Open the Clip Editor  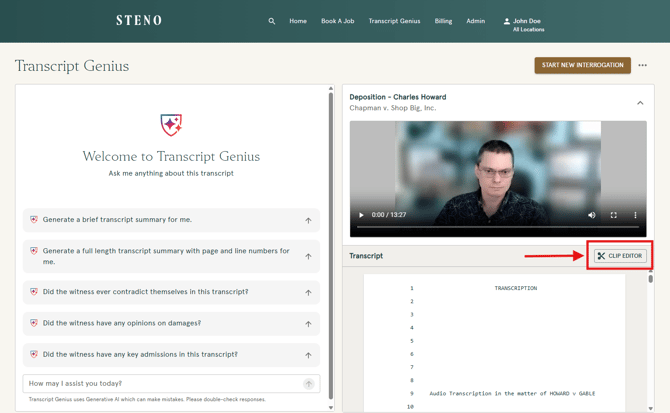point(620,256)
